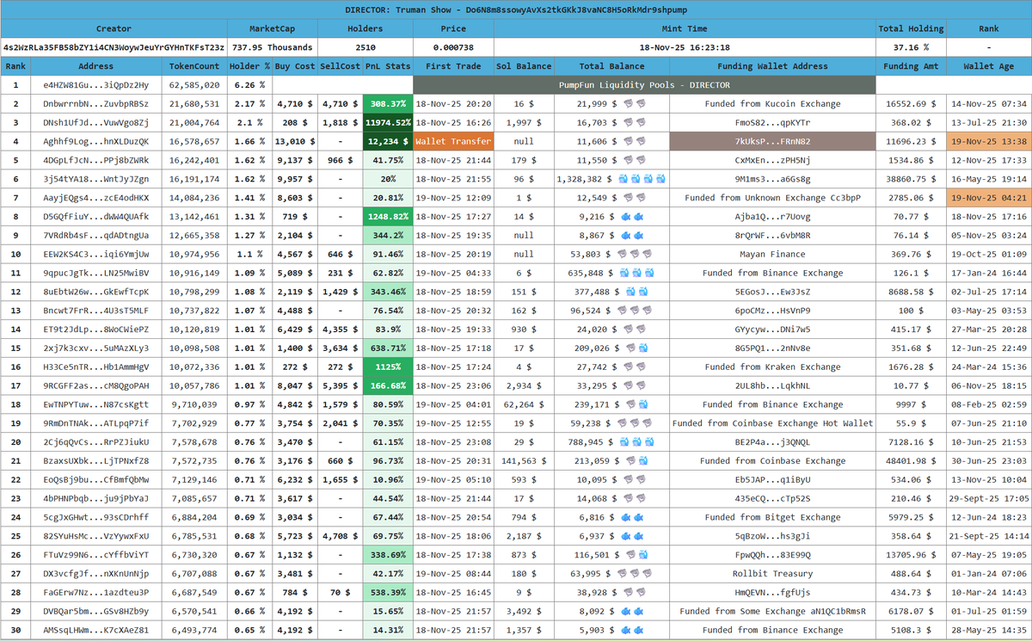Click the Funding Wallet Address column header

[772, 66]
